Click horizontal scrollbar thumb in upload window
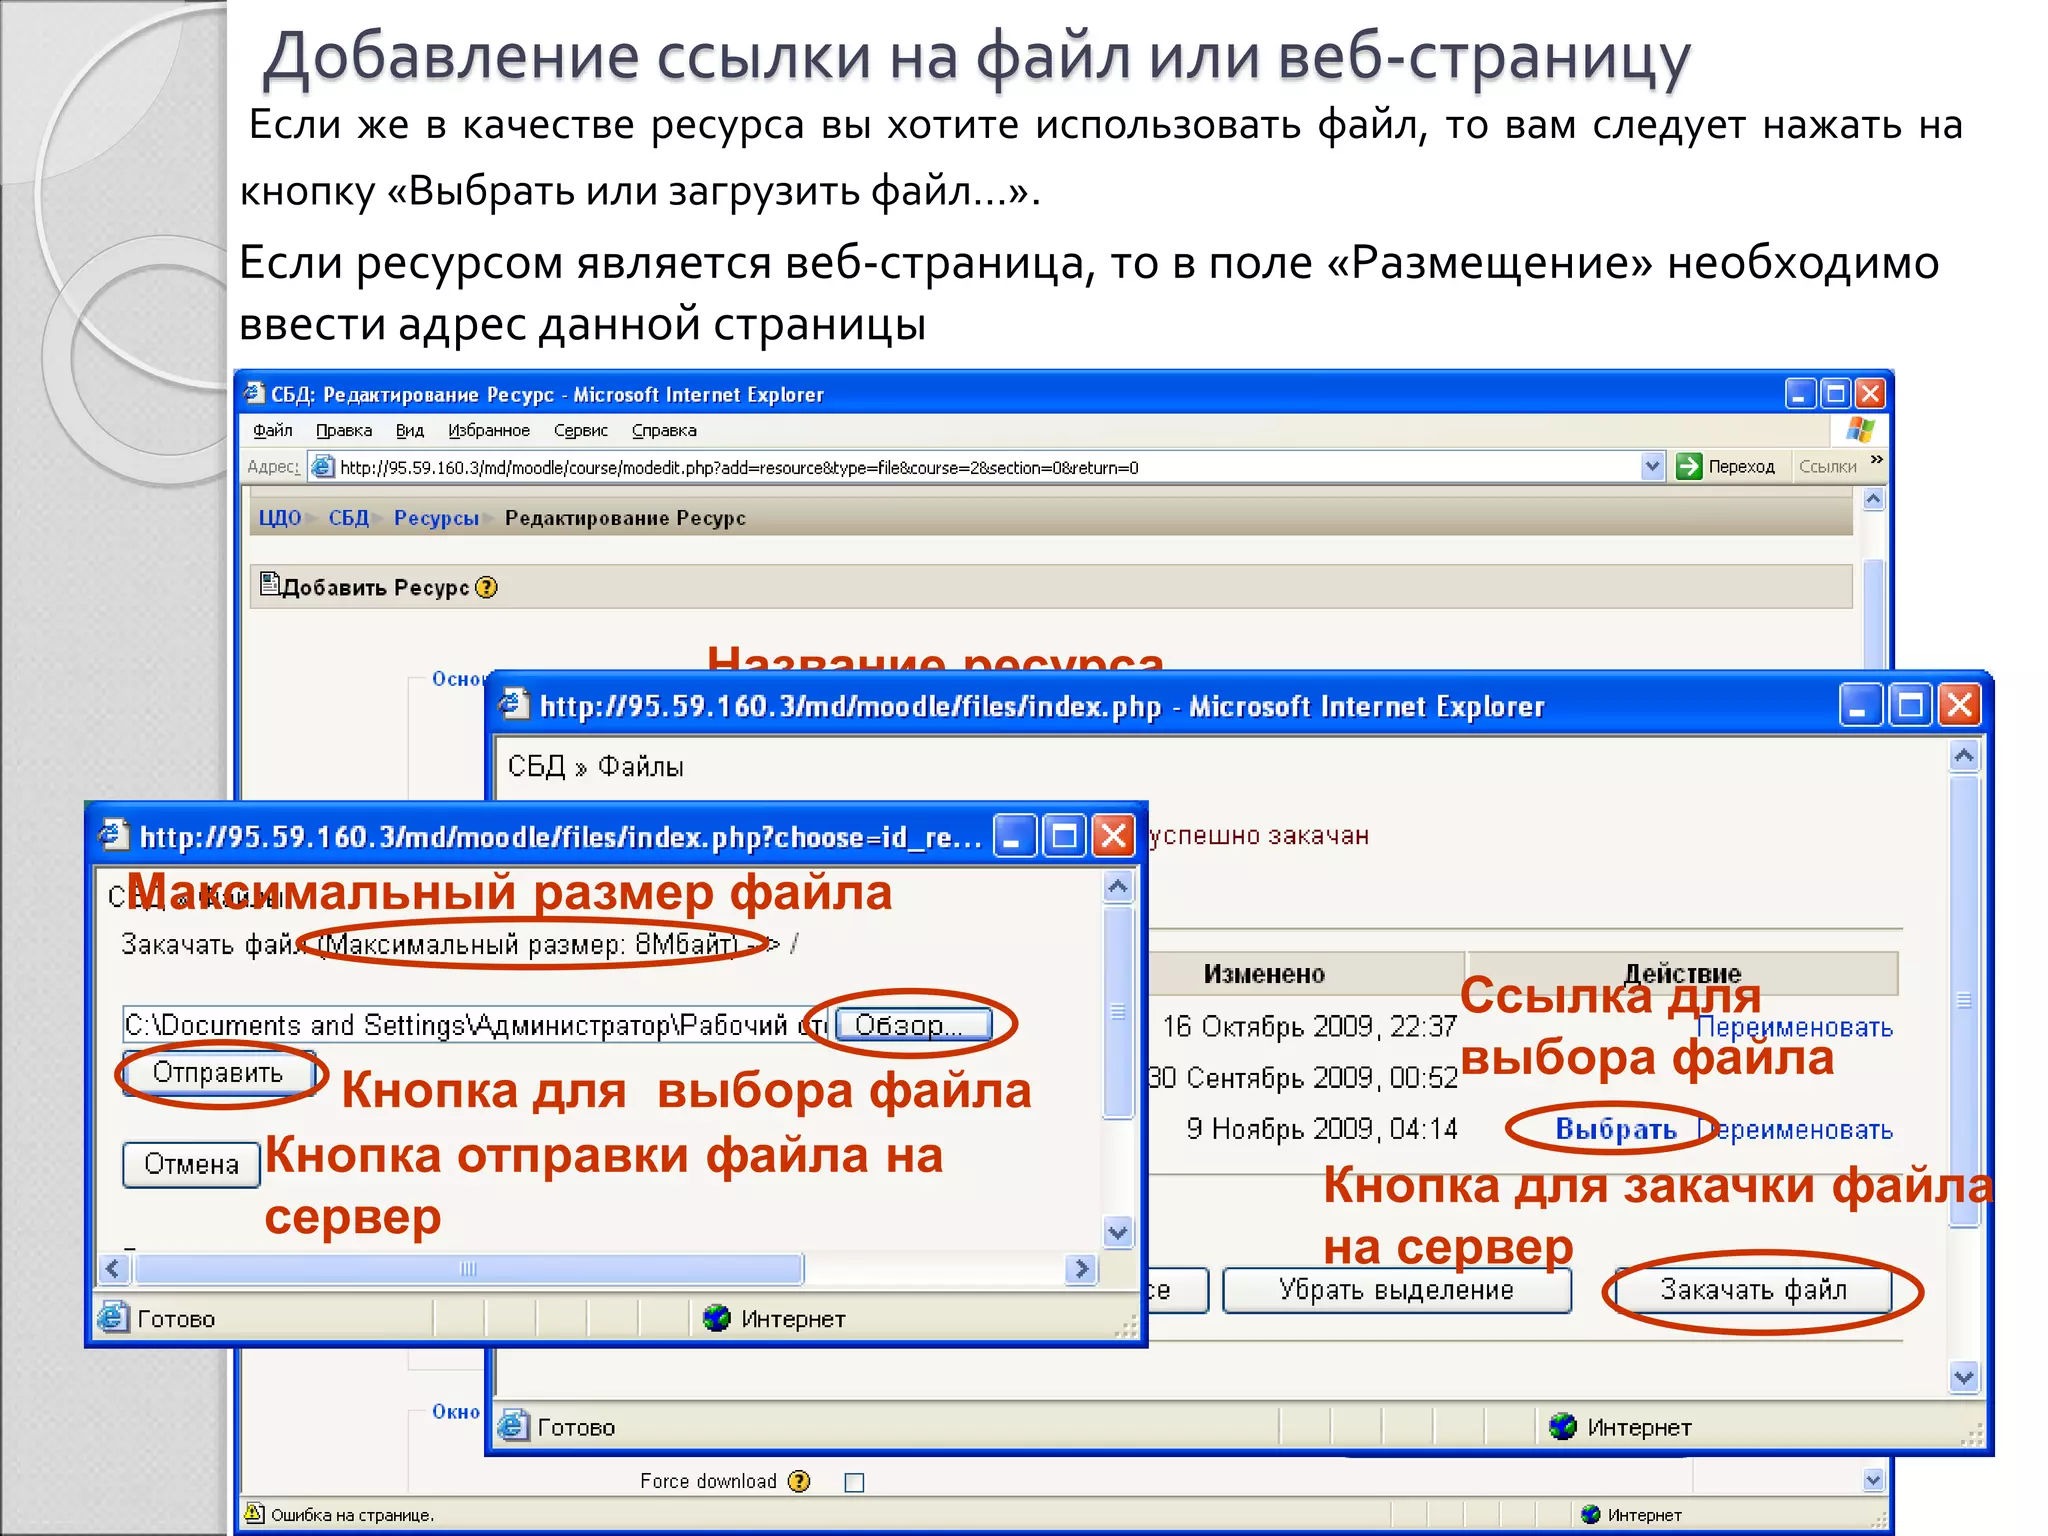 point(468,1269)
